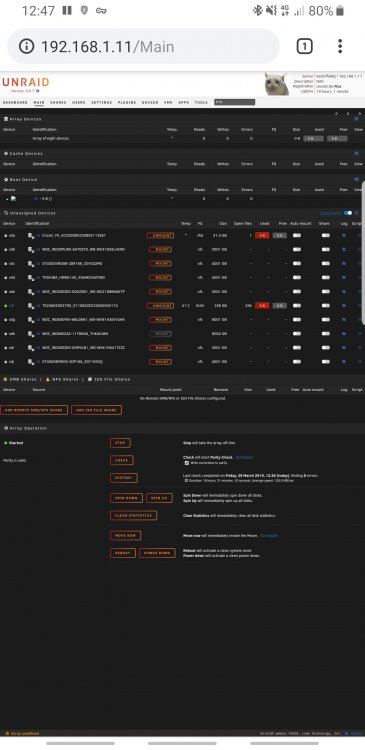
Task: Click the disk icon of sdg device
Action: [x=31, y=320]
